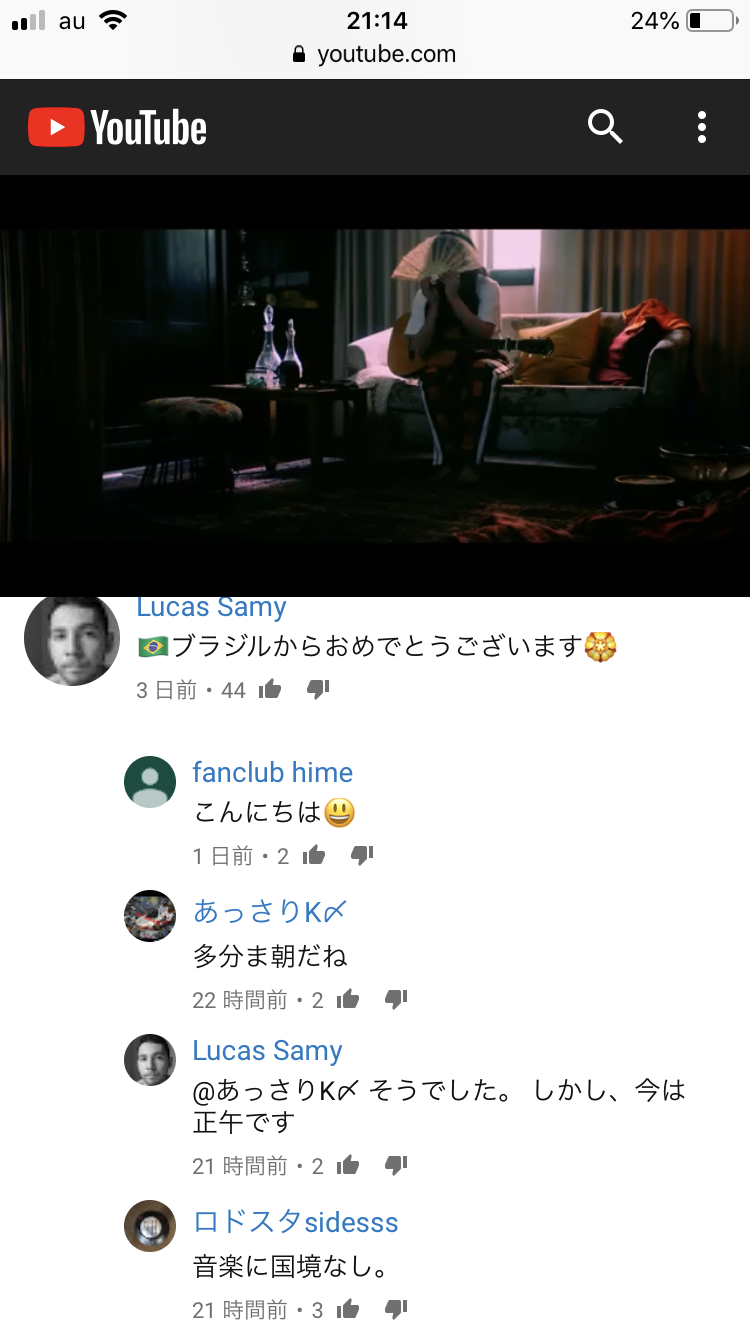Dislike Lucas Samy's top comment about Brazil
The height and width of the screenshot is (1334, 750).
[x=318, y=689]
